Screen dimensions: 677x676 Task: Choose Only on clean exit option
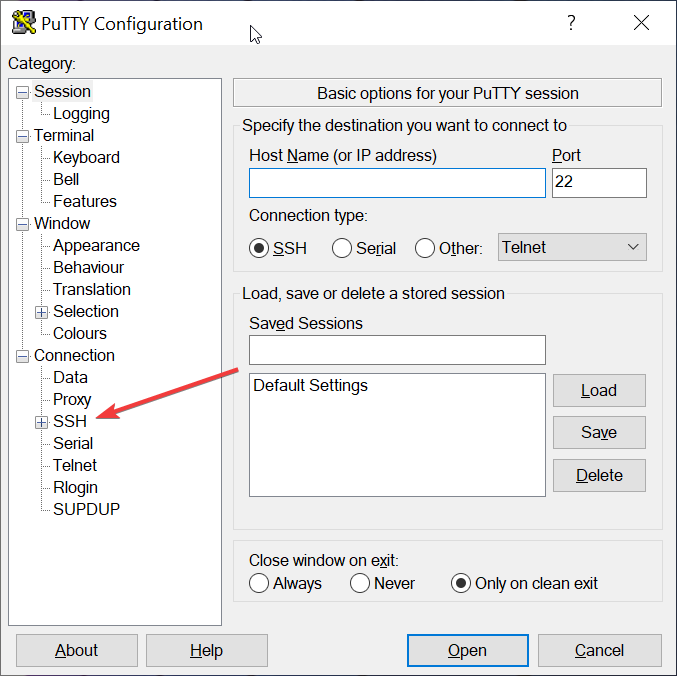tap(461, 583)
